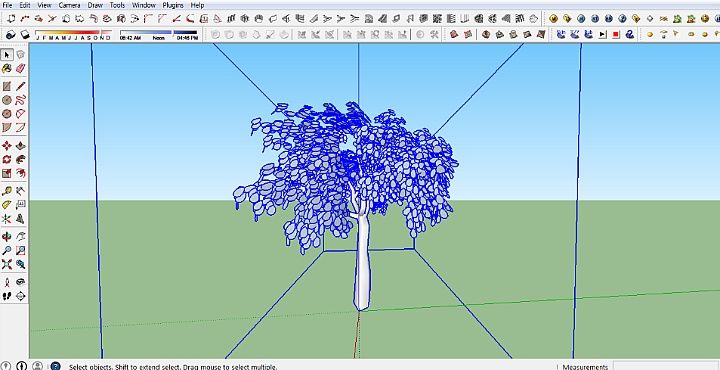Screen dimensions: 720x370
Task: Select the Pan hand tool
Action: 20,237
